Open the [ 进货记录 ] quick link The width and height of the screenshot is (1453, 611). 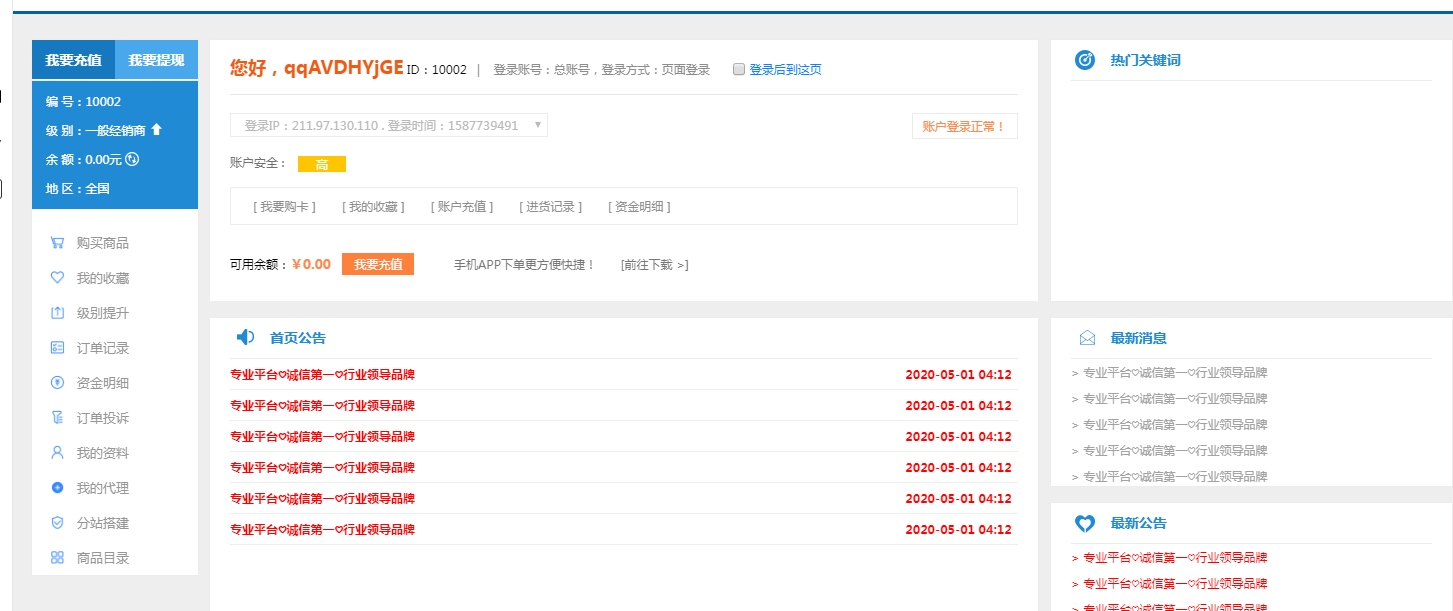point(550,207)
